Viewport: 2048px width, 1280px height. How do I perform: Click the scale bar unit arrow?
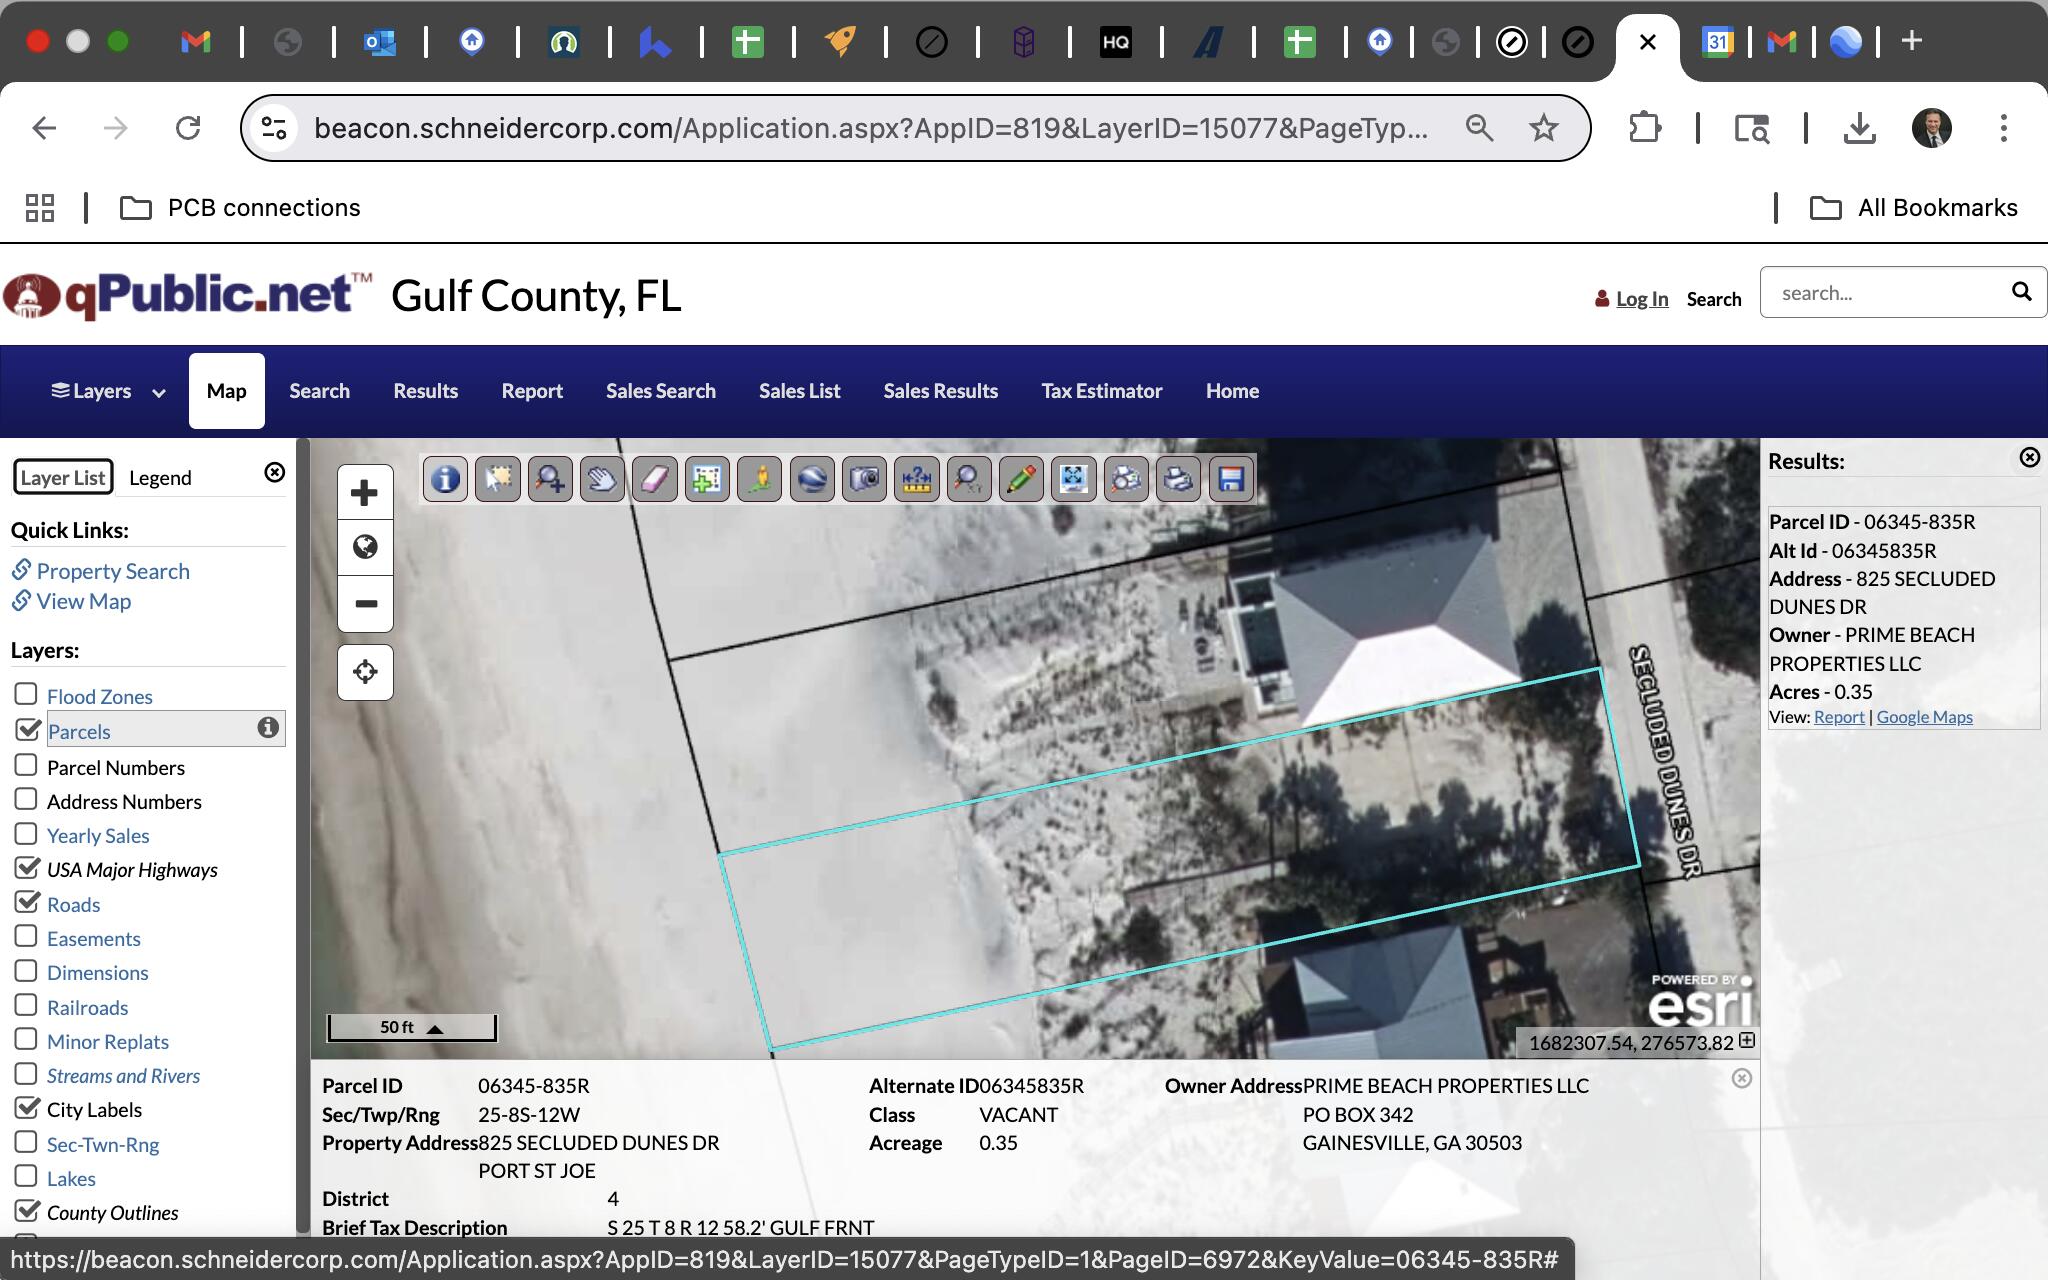[435, 1028]
